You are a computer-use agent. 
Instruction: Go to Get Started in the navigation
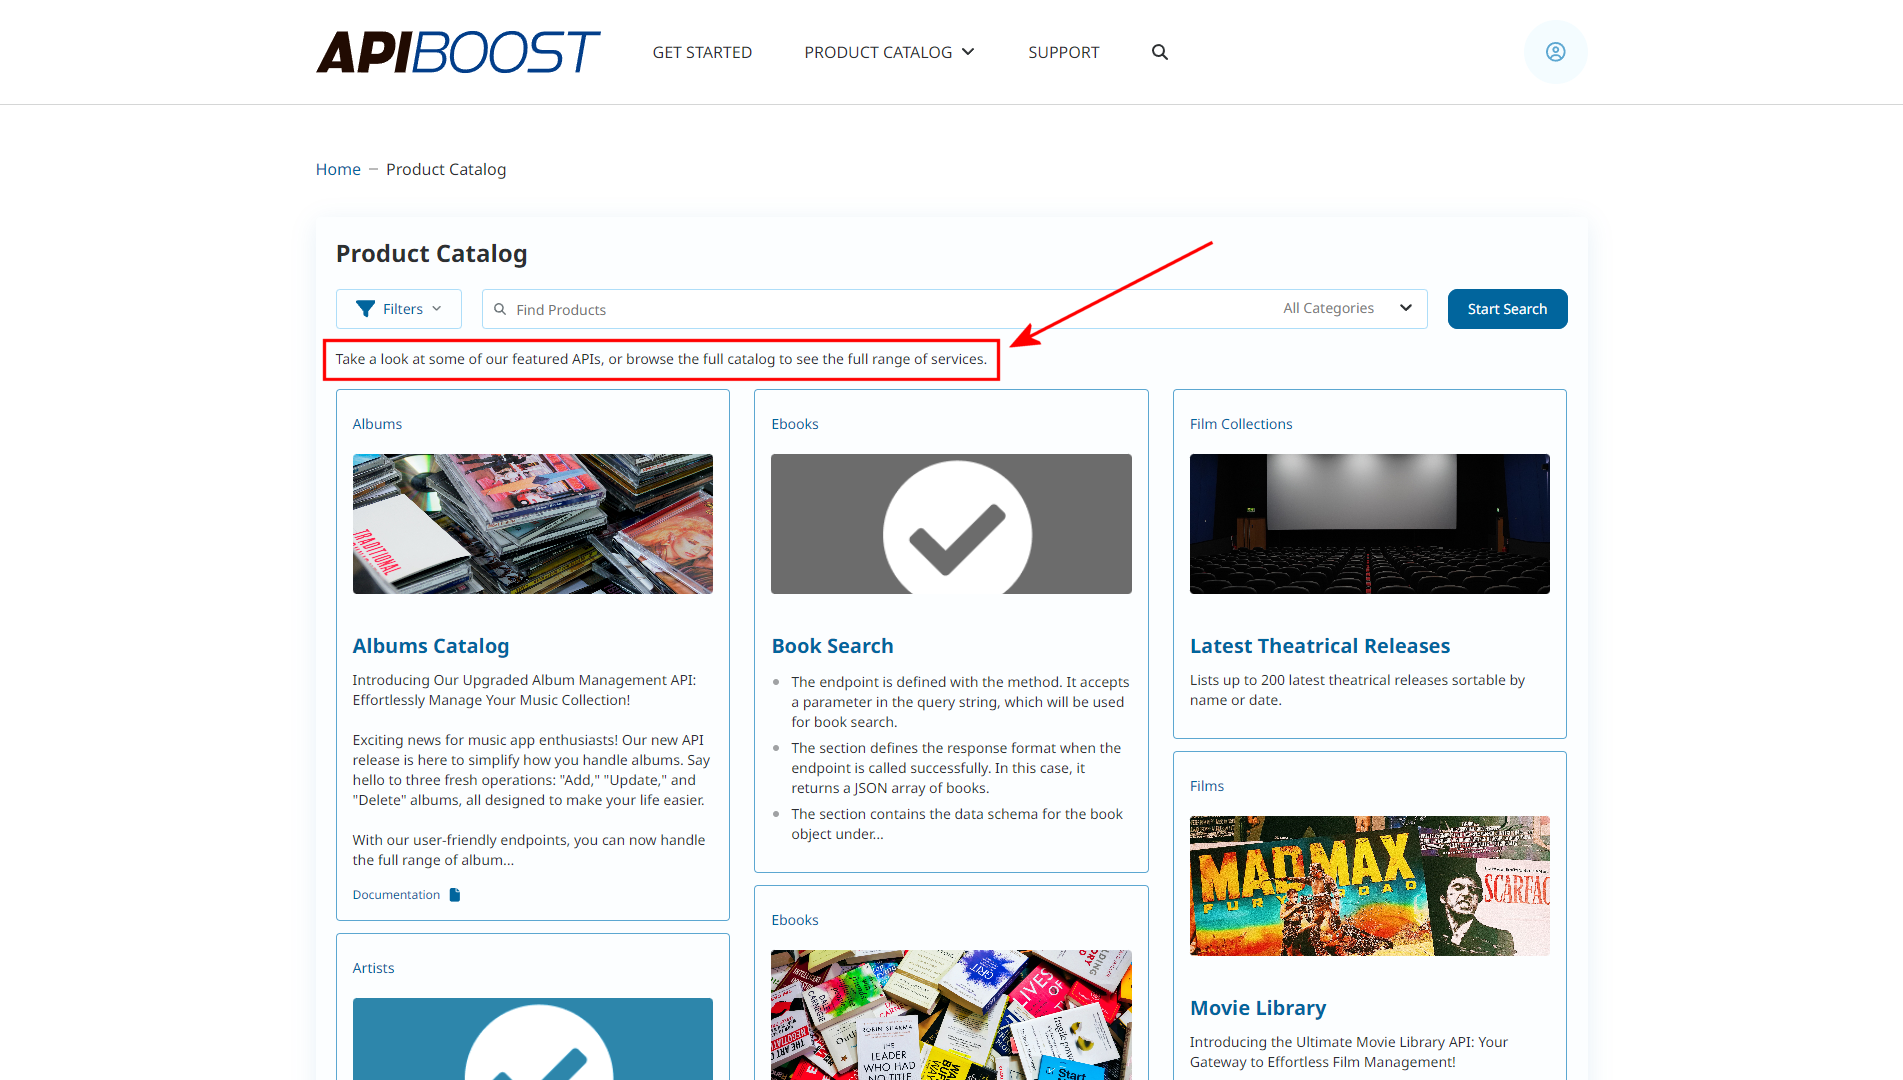pos(702,52)
